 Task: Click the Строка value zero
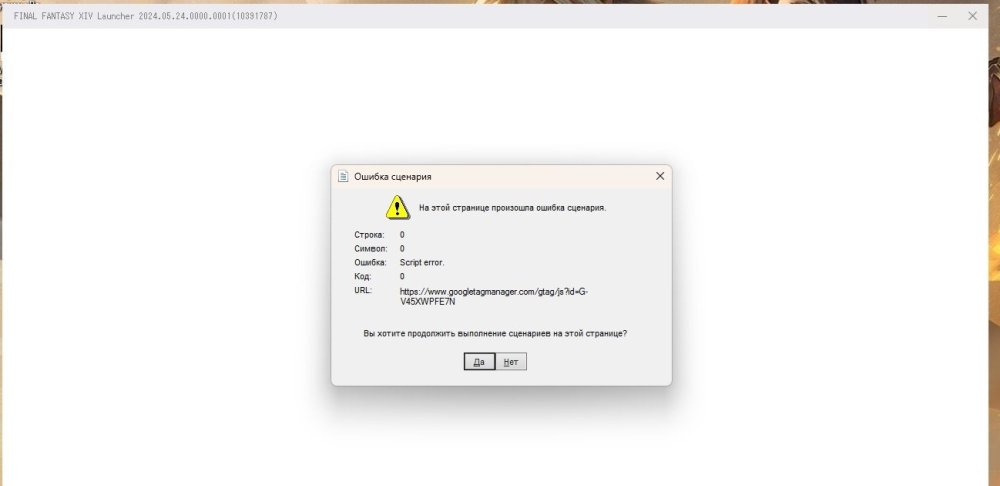402,235
